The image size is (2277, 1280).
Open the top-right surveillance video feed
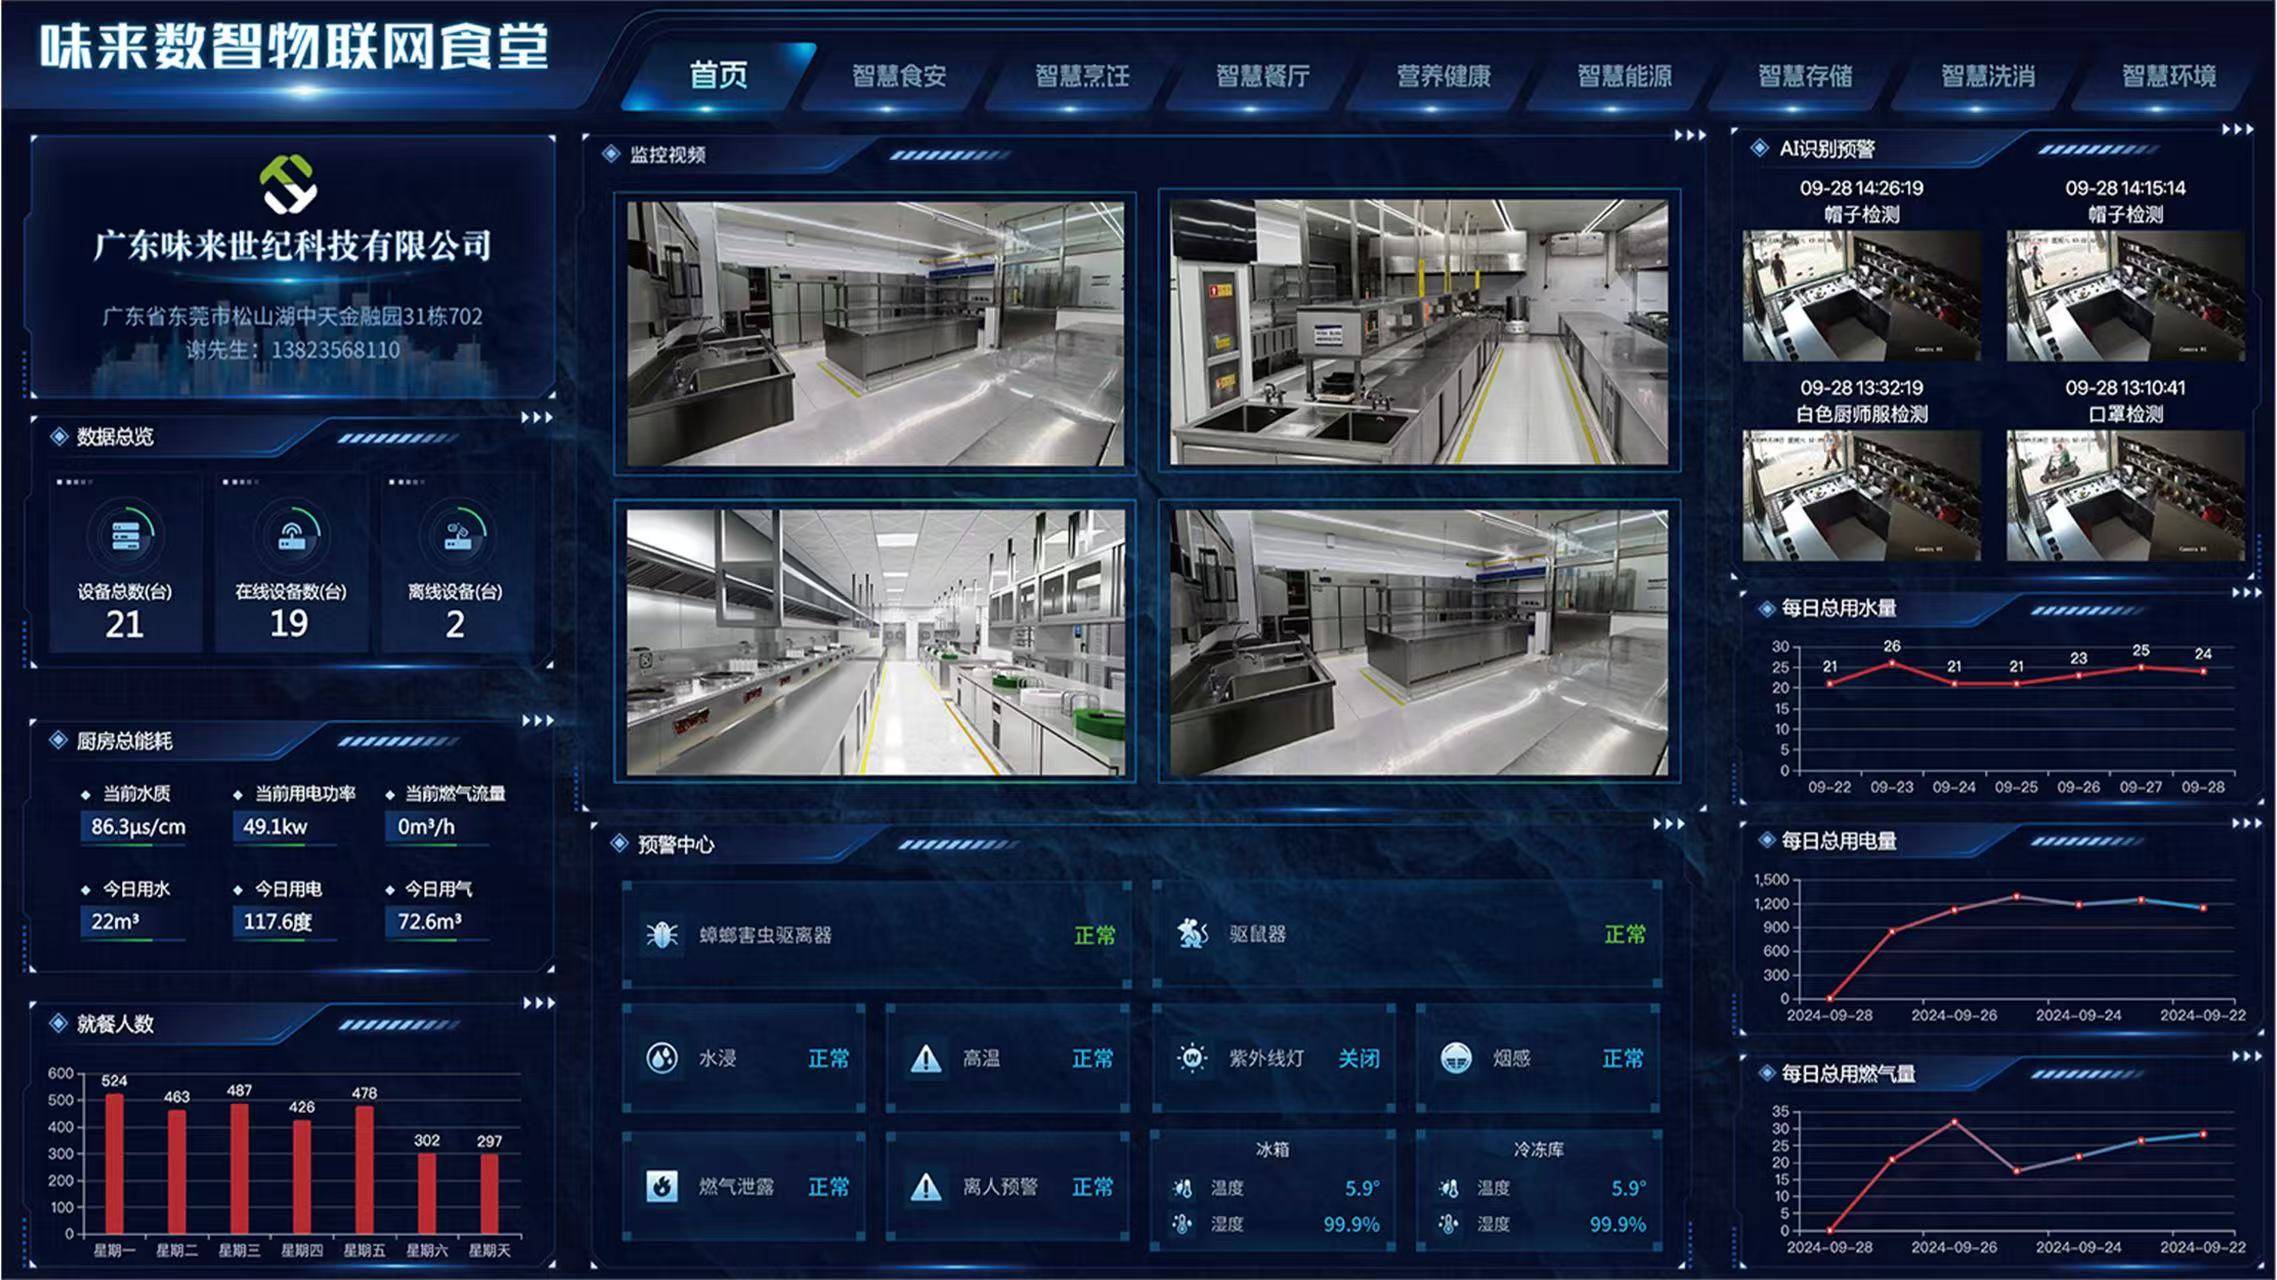(1419, 333)
